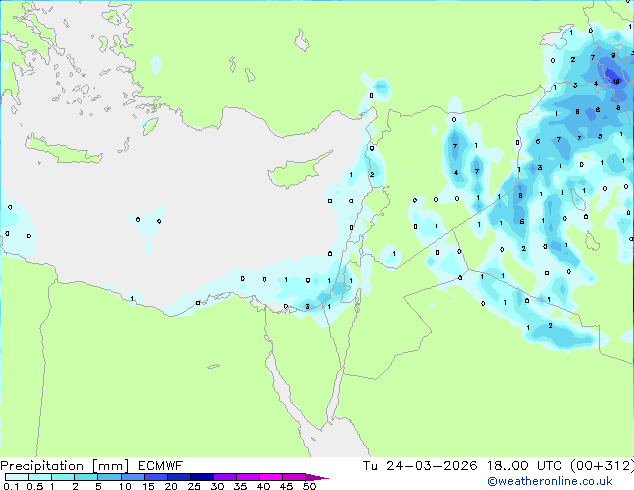Click the forecast offset '(00+312)'
Screen dimensions: 634x490
(602, 466)
